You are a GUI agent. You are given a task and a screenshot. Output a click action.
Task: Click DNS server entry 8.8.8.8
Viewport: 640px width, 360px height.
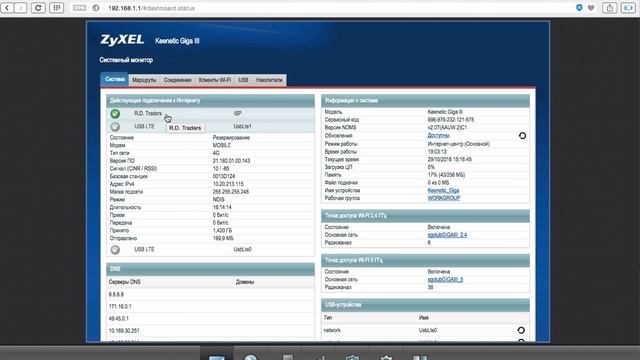point(116,294)
